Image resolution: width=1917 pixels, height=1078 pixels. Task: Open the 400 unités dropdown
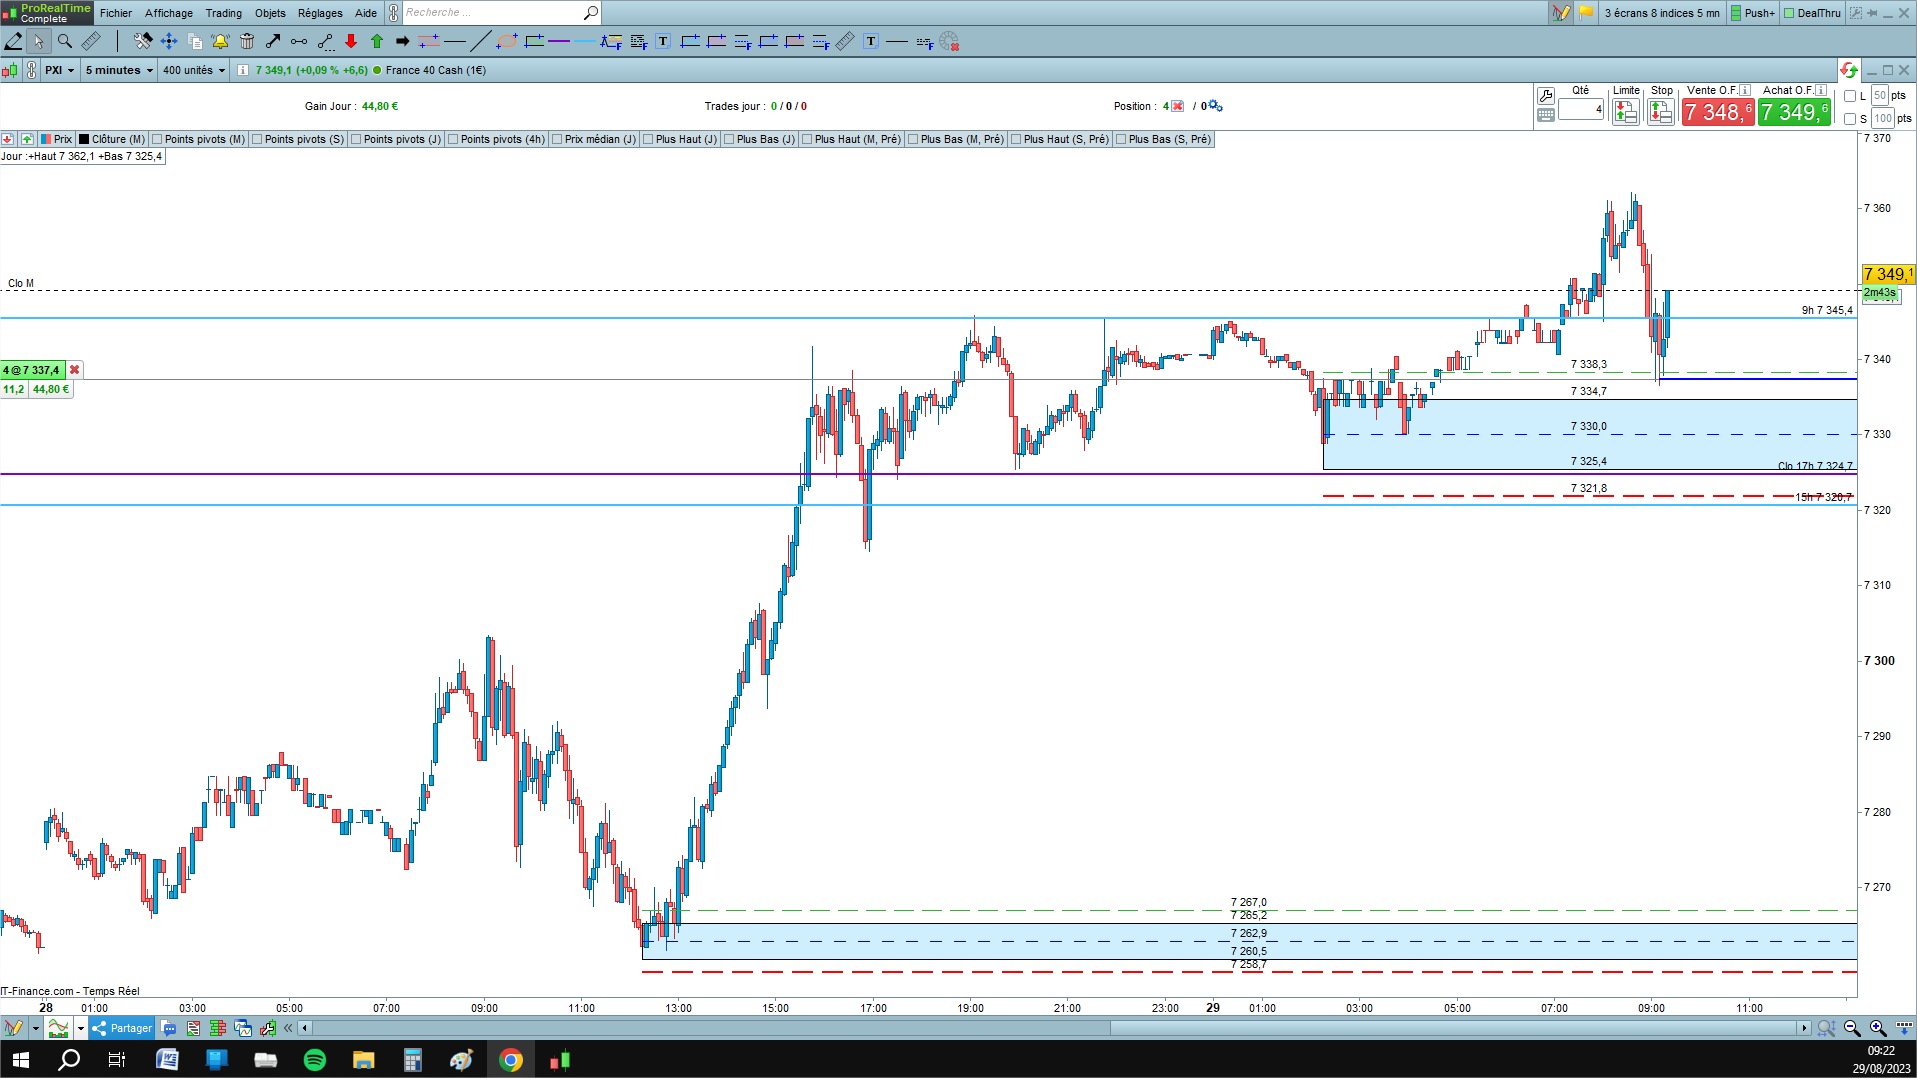[193, 70]
